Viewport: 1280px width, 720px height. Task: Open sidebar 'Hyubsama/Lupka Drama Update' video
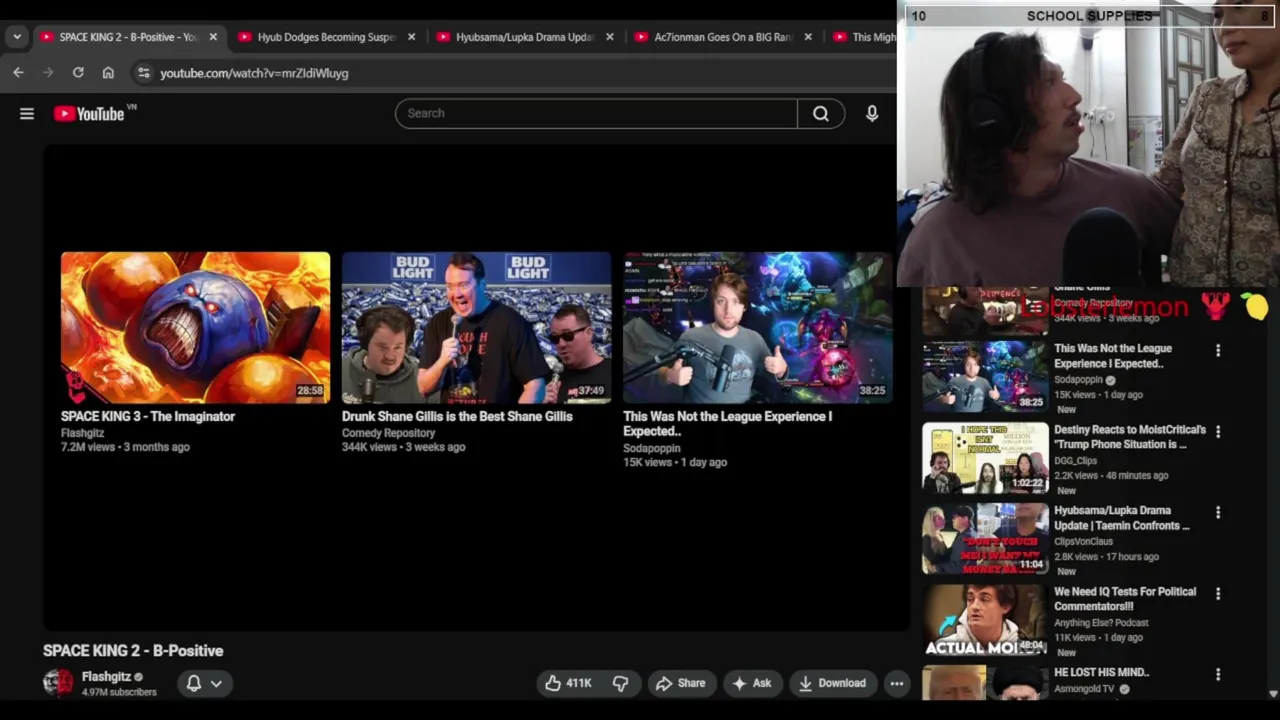pyautogui.click(x=1122, y=518)
